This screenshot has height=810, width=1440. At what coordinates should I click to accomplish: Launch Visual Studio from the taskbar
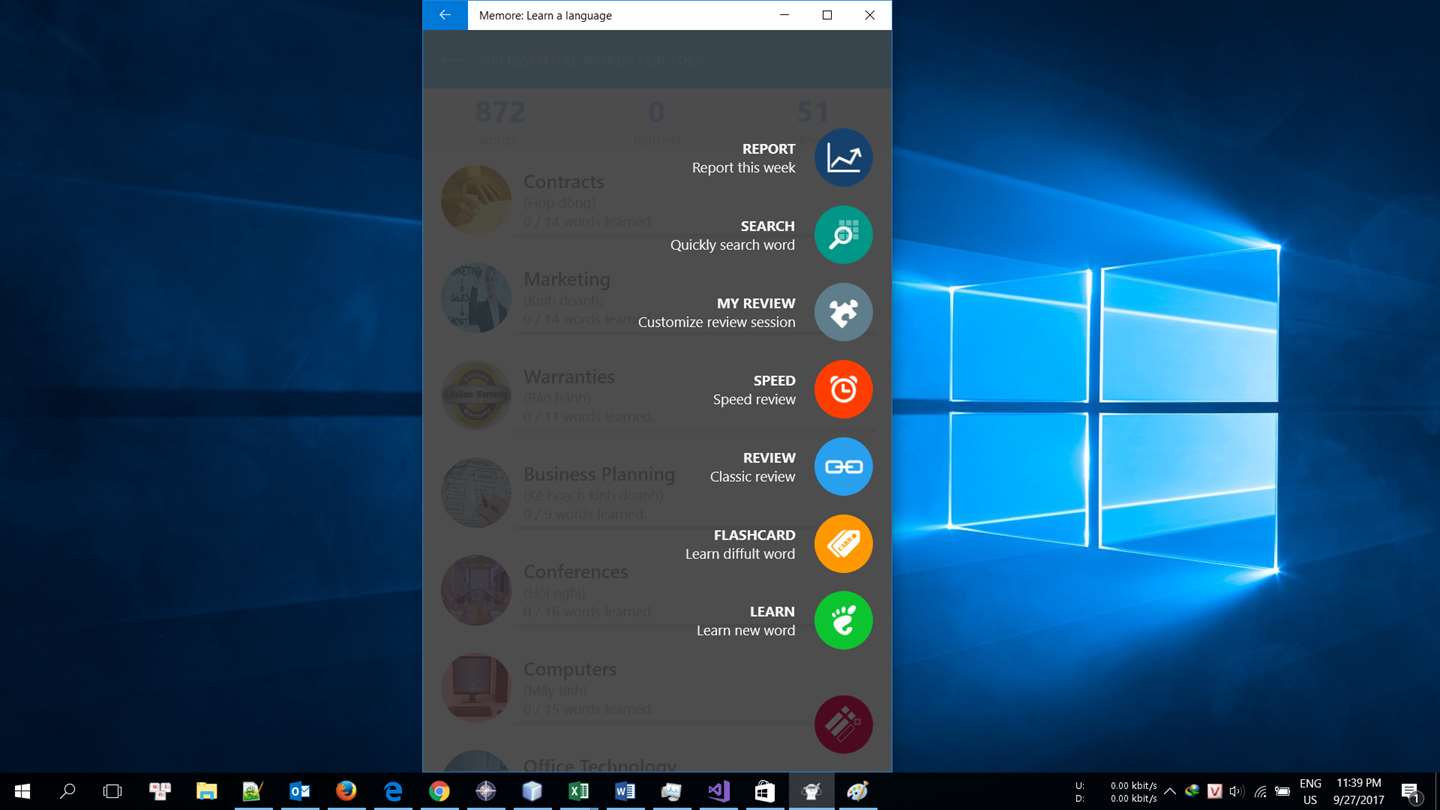pyautogui.click(x=718, y=791)
